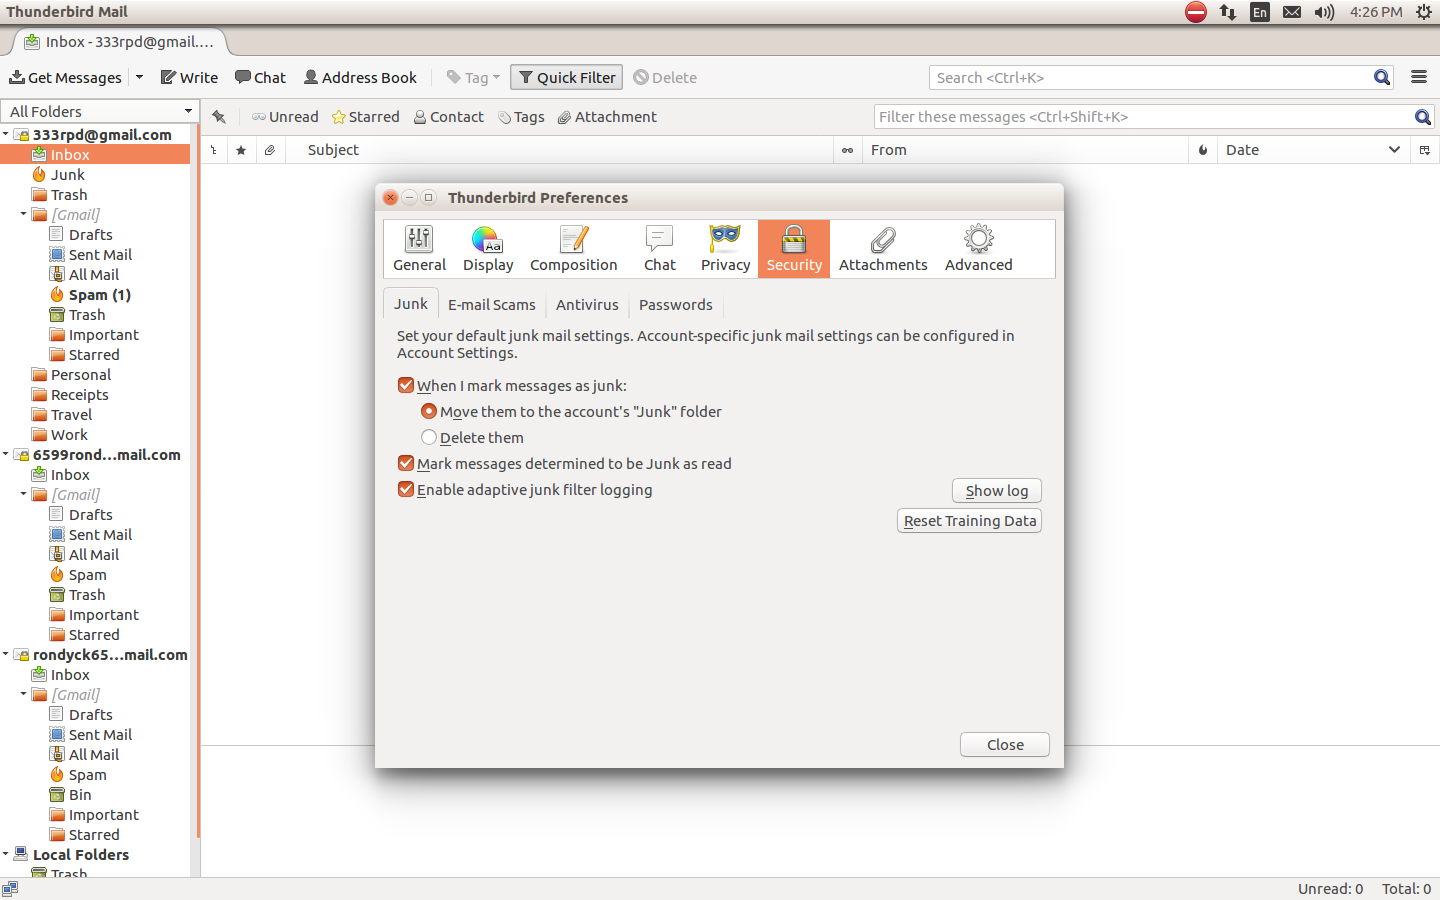
Task: Click the Write toolbar button
Action: 189,78
